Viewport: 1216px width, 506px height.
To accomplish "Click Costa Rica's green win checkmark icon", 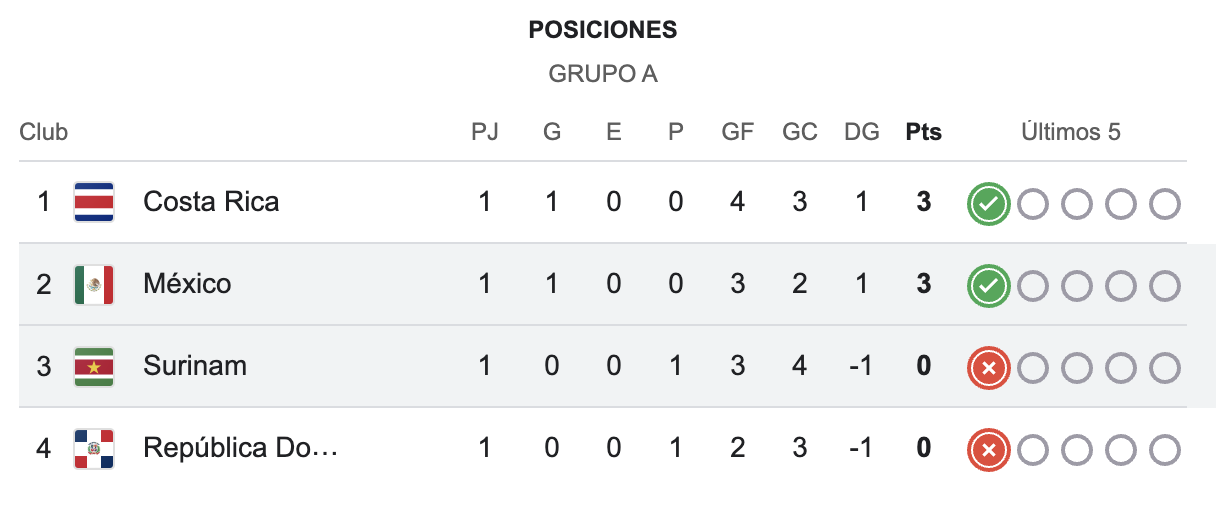I will pyautogui.click(x=988, y=204).
